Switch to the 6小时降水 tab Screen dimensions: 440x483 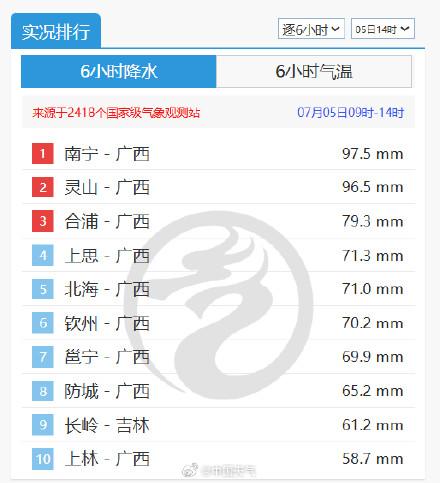[x=119, y=72]
